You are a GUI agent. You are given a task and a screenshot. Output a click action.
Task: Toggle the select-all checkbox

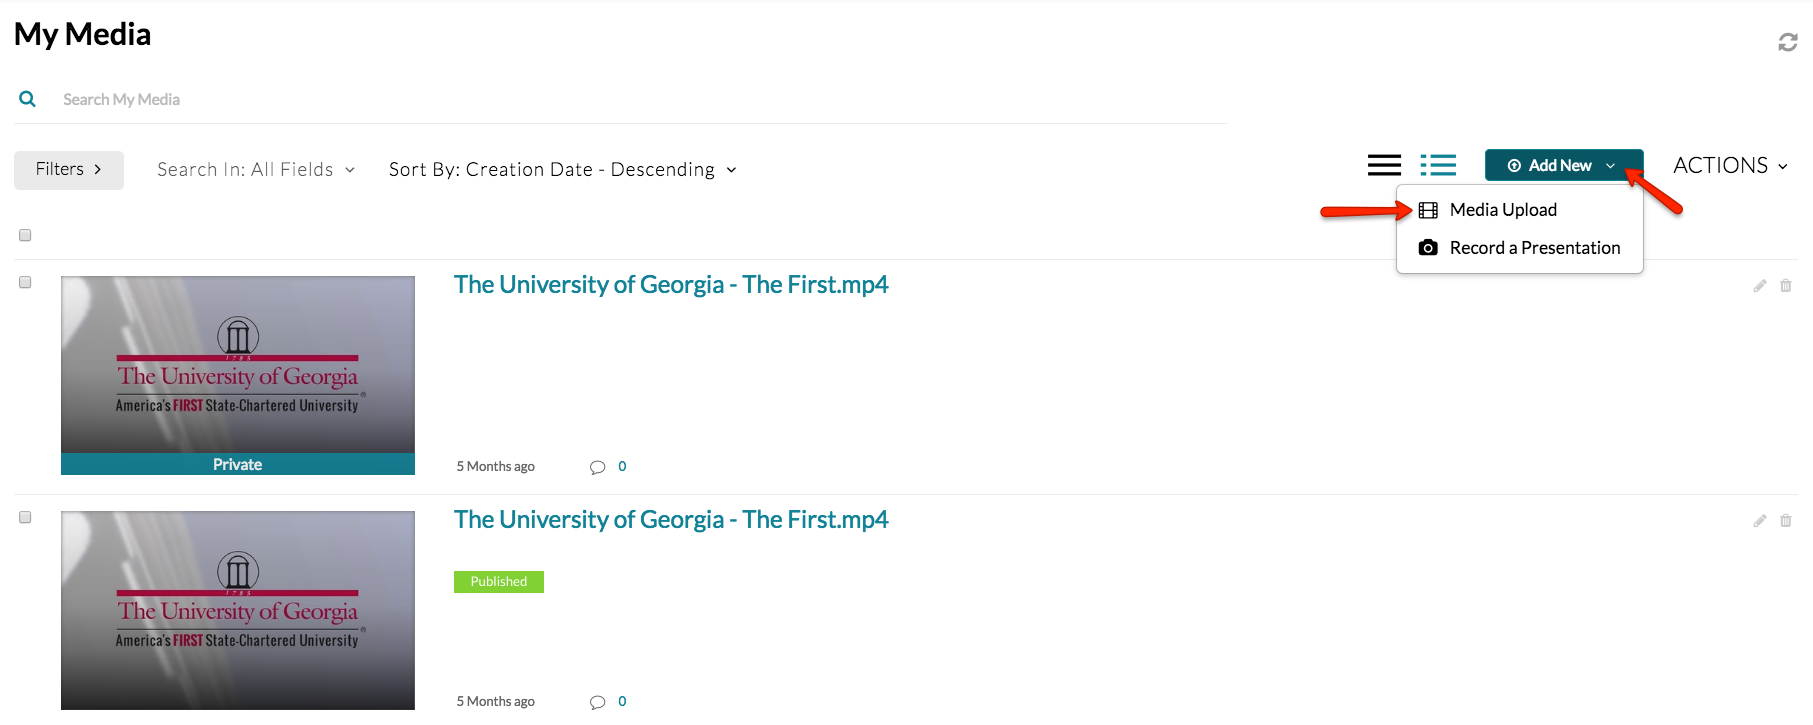tap(25, 235)
